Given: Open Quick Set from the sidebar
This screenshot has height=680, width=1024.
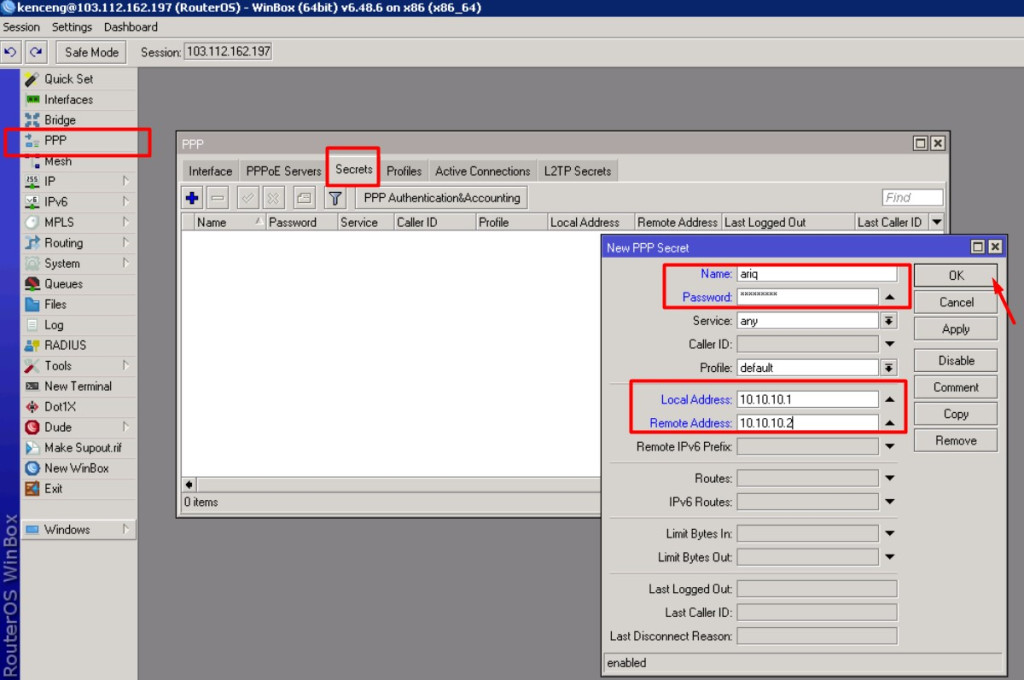Looking at the screenshot, I should coord(78,79).
